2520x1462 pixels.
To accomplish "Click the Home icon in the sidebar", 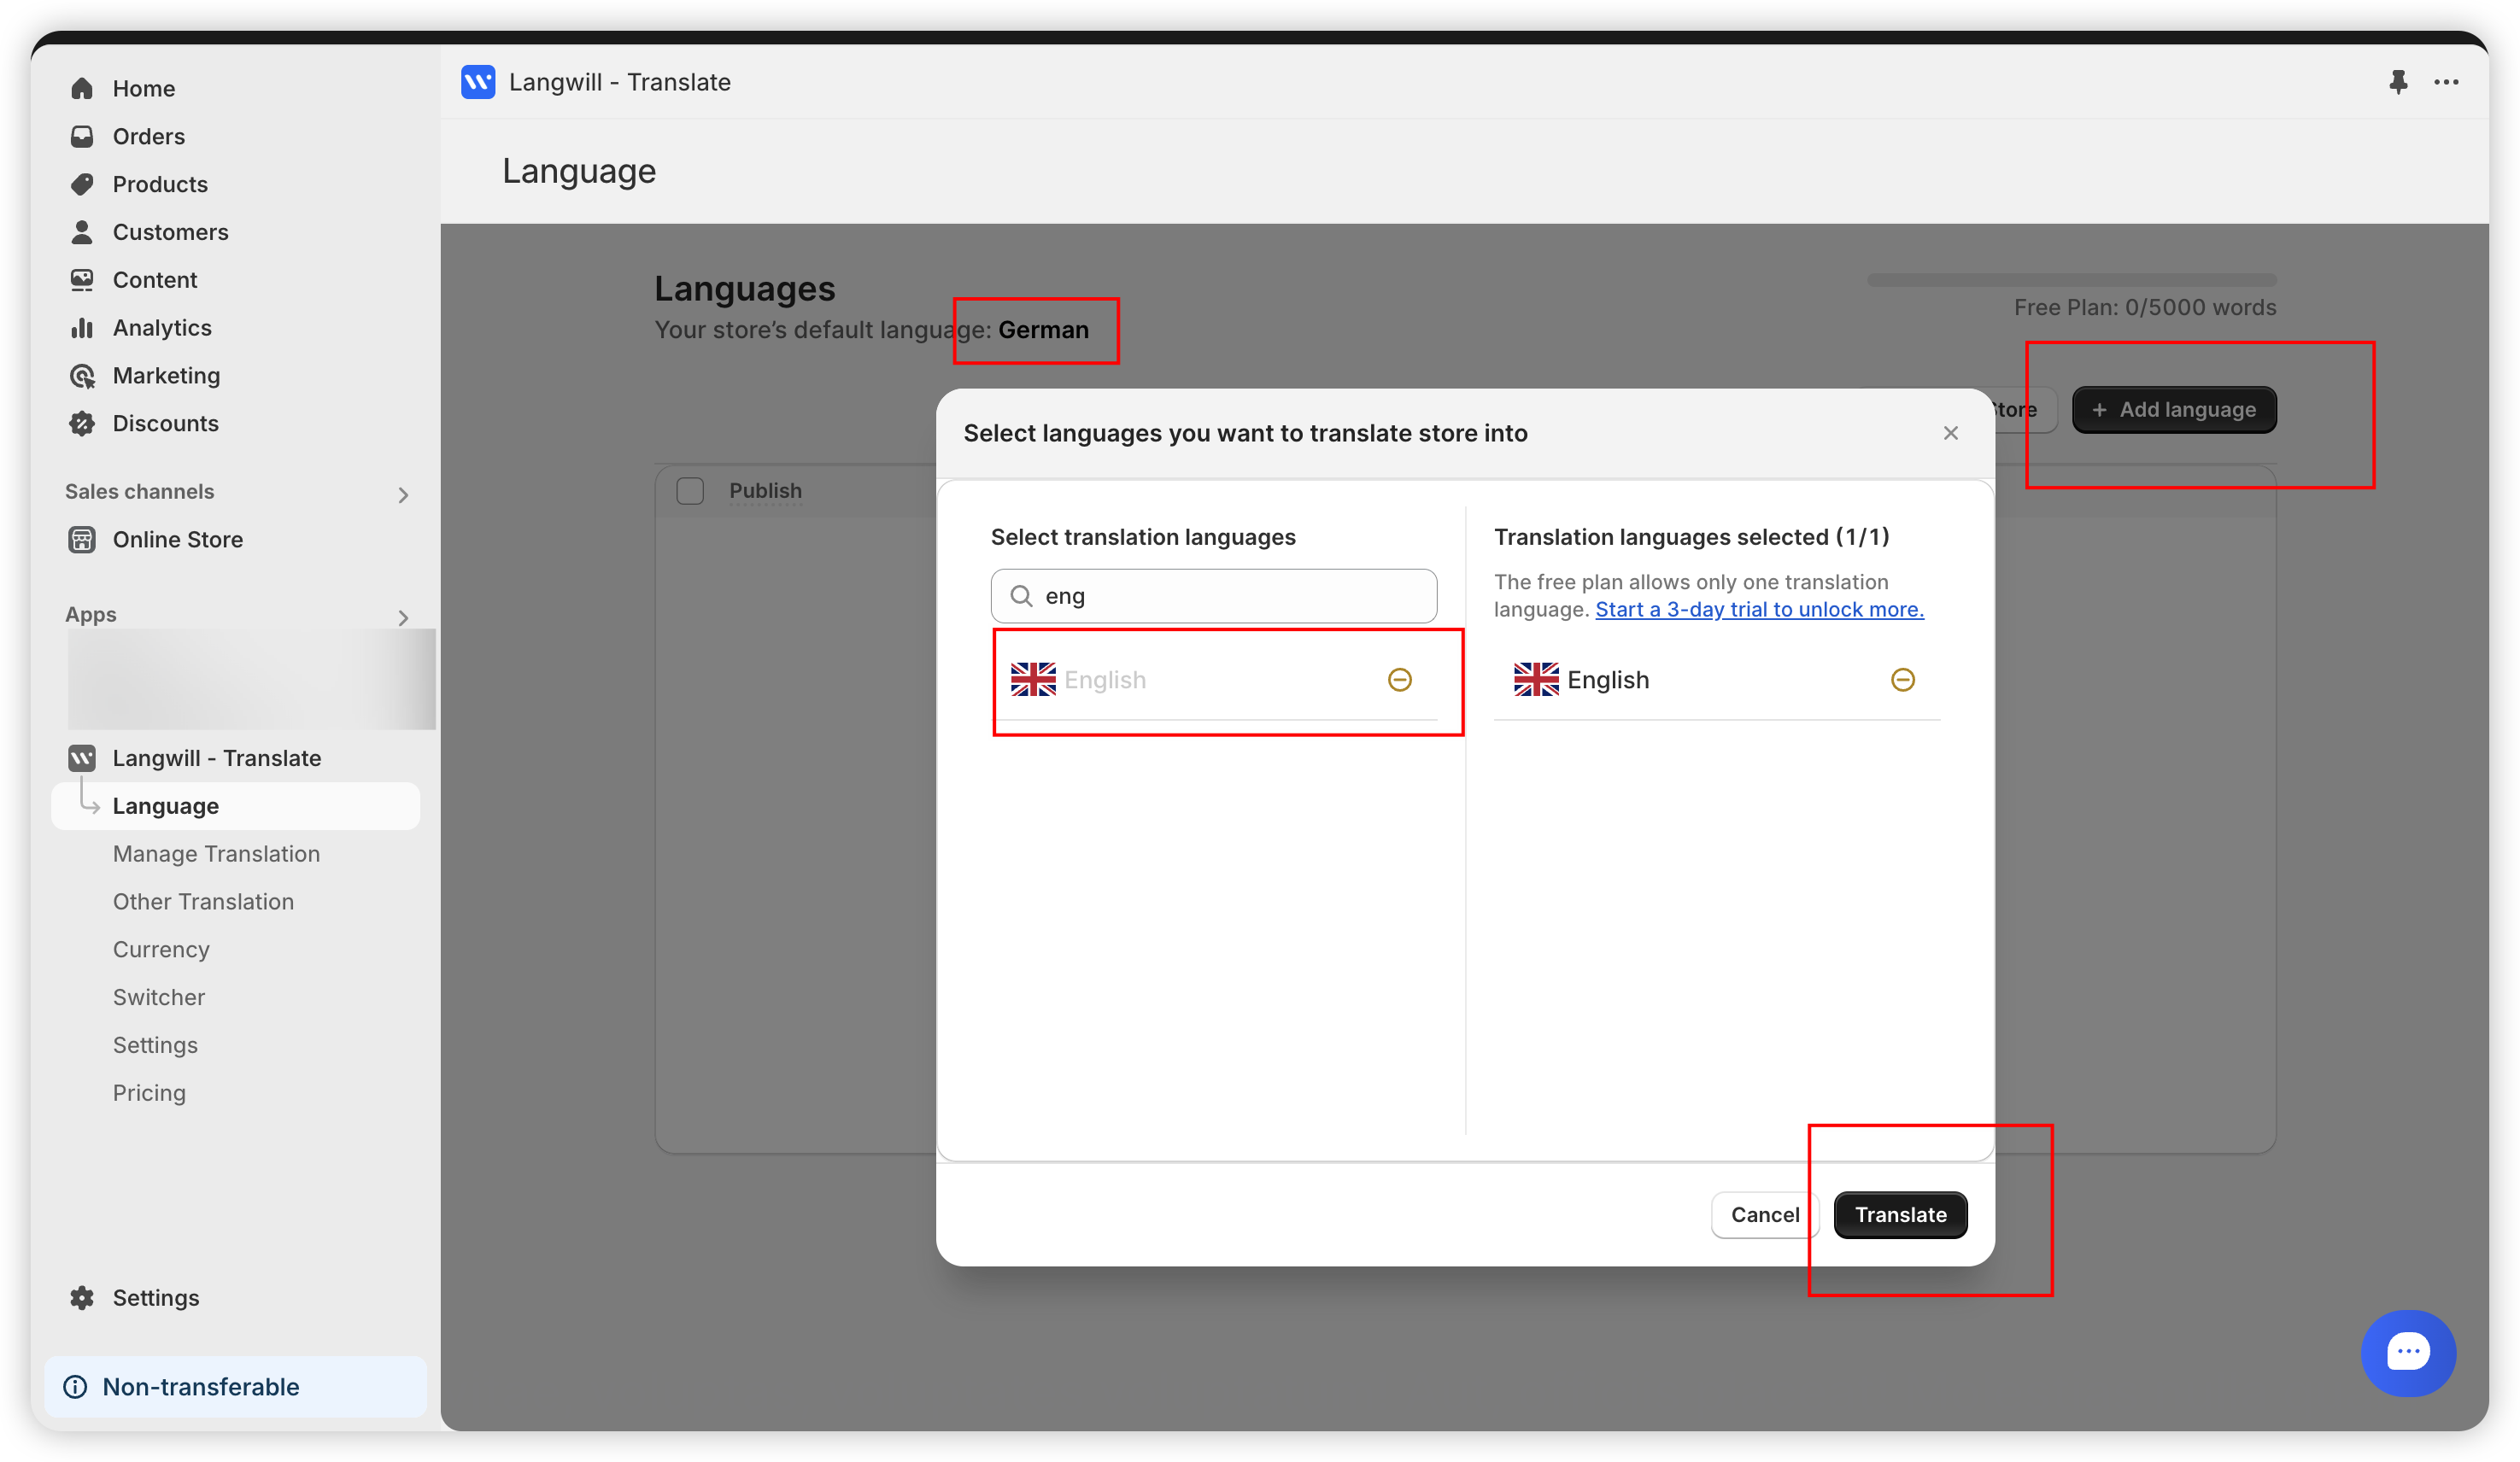I will tap(82, 88).
